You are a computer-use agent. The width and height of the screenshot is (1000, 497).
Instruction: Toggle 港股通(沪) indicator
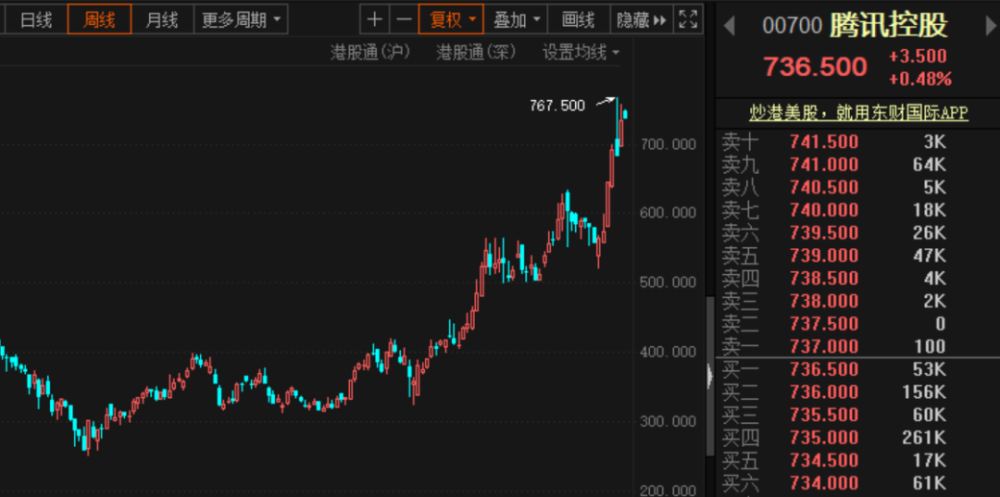[x=371, y=52]
